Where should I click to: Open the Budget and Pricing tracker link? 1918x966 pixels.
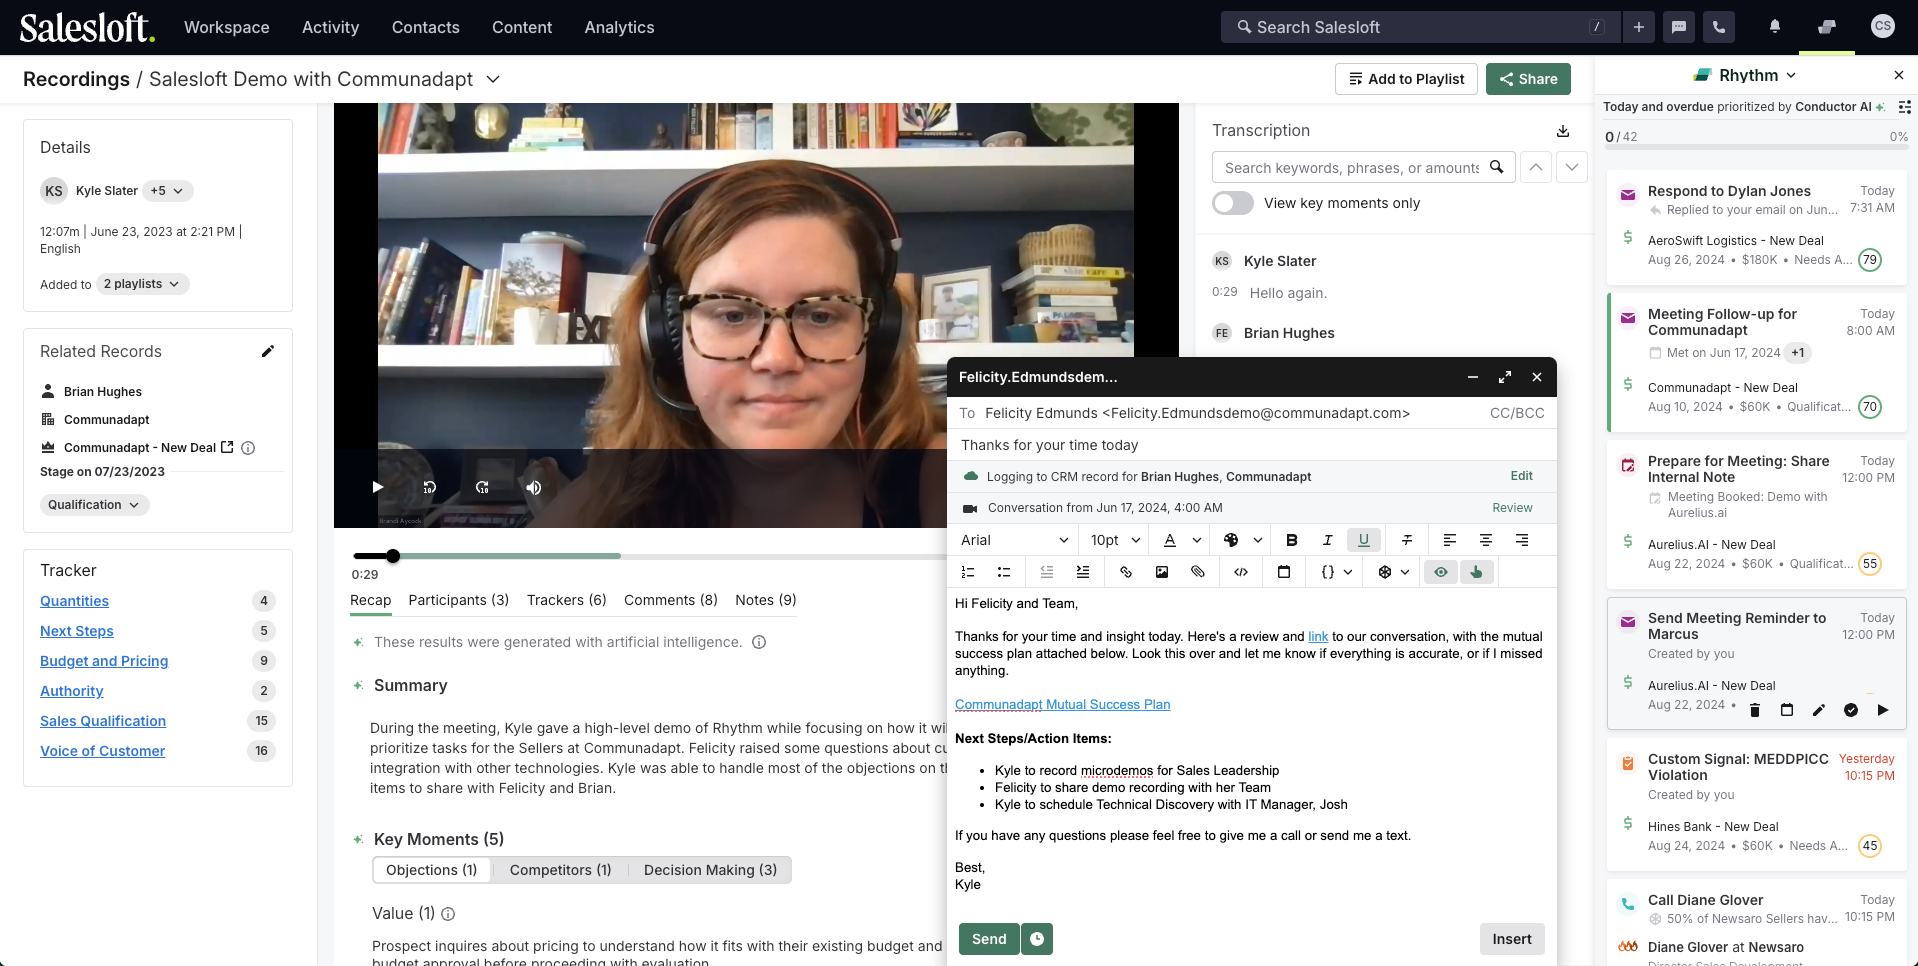tap(104, 661)
